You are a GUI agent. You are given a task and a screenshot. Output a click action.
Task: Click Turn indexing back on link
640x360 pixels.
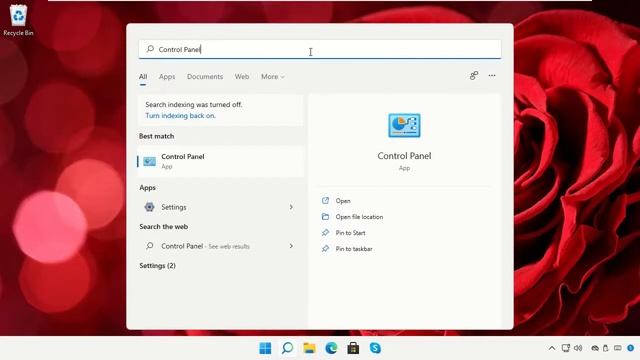[x=180, y=116]
